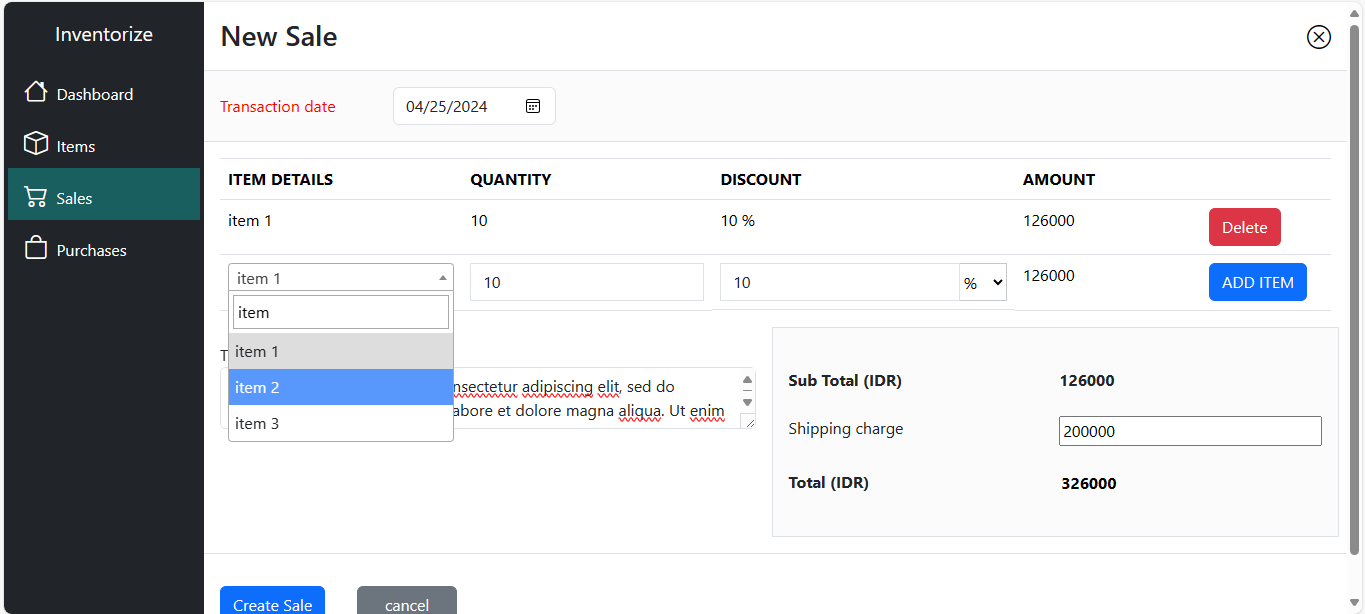
Task: Open the % discount type dropdown
Action: tap(983, 282)
